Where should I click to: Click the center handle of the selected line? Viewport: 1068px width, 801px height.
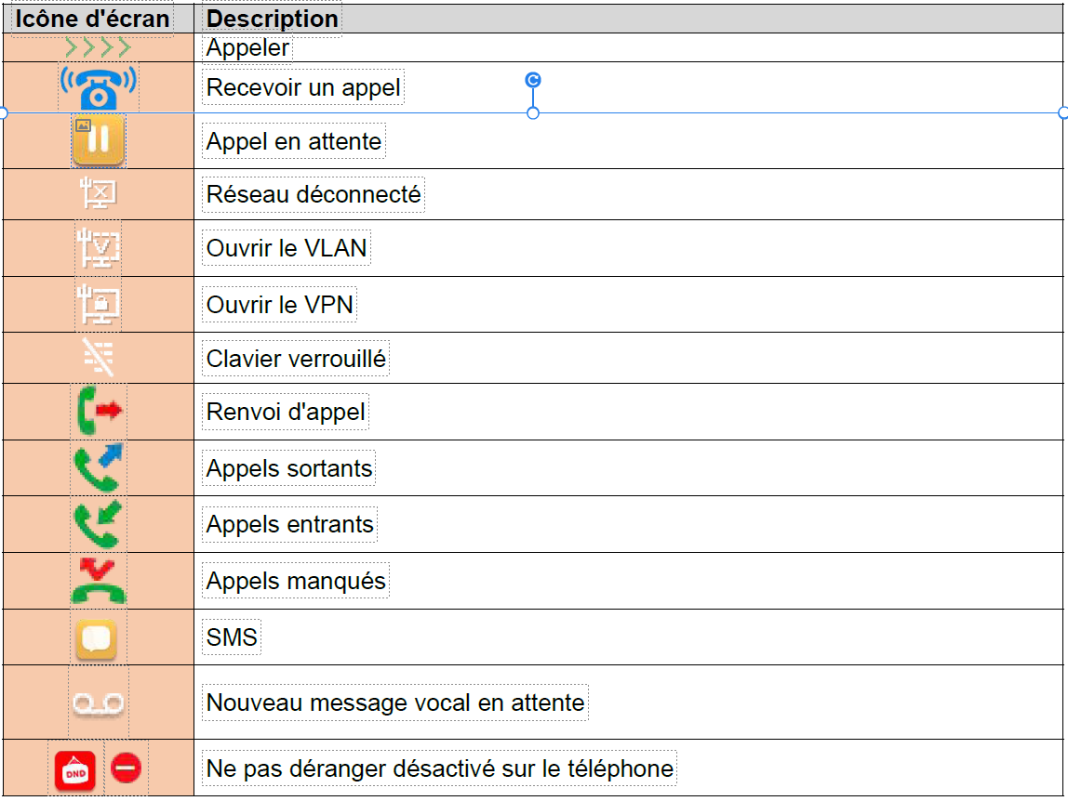(x=533, y=113)
